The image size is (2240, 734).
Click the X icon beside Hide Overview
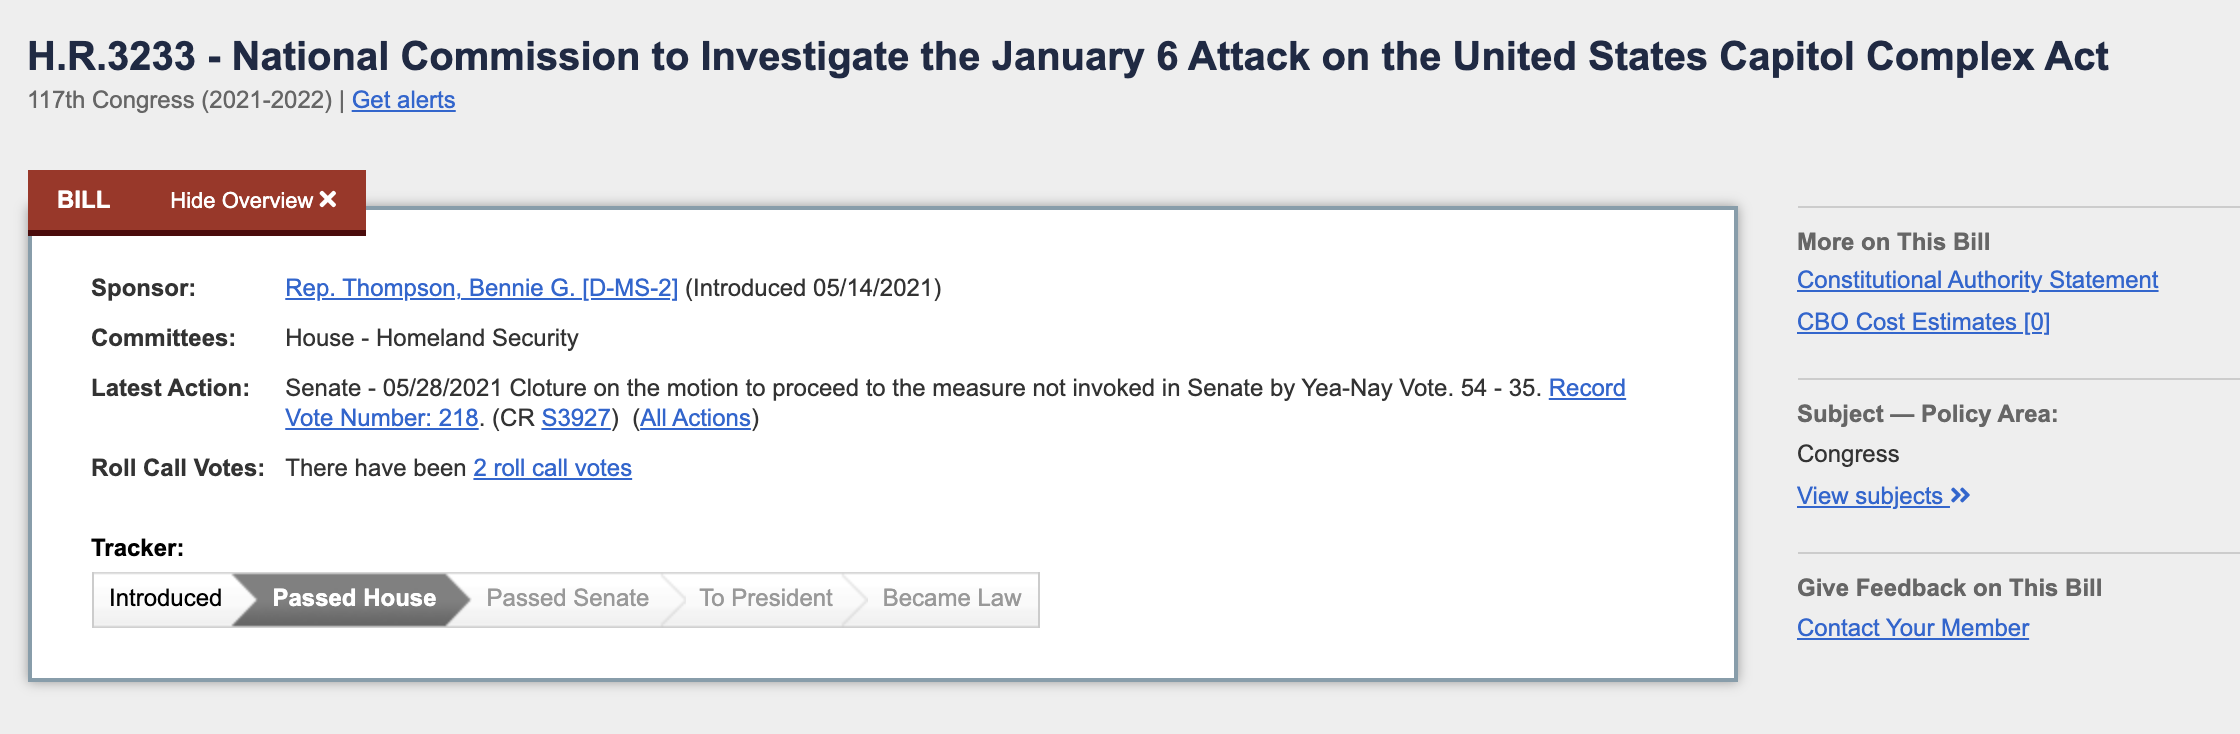(x=328, y=200)
